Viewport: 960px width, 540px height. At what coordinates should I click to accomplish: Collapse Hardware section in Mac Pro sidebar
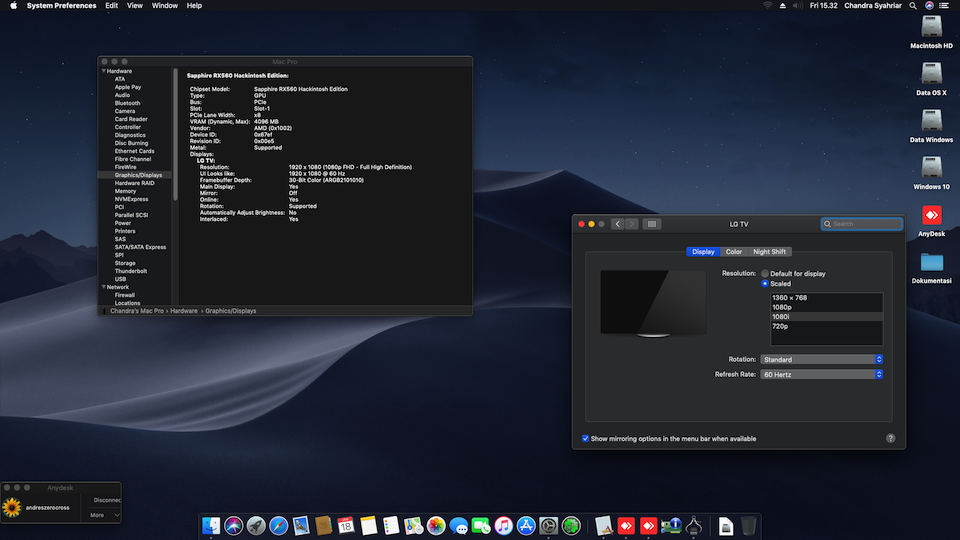103,71
